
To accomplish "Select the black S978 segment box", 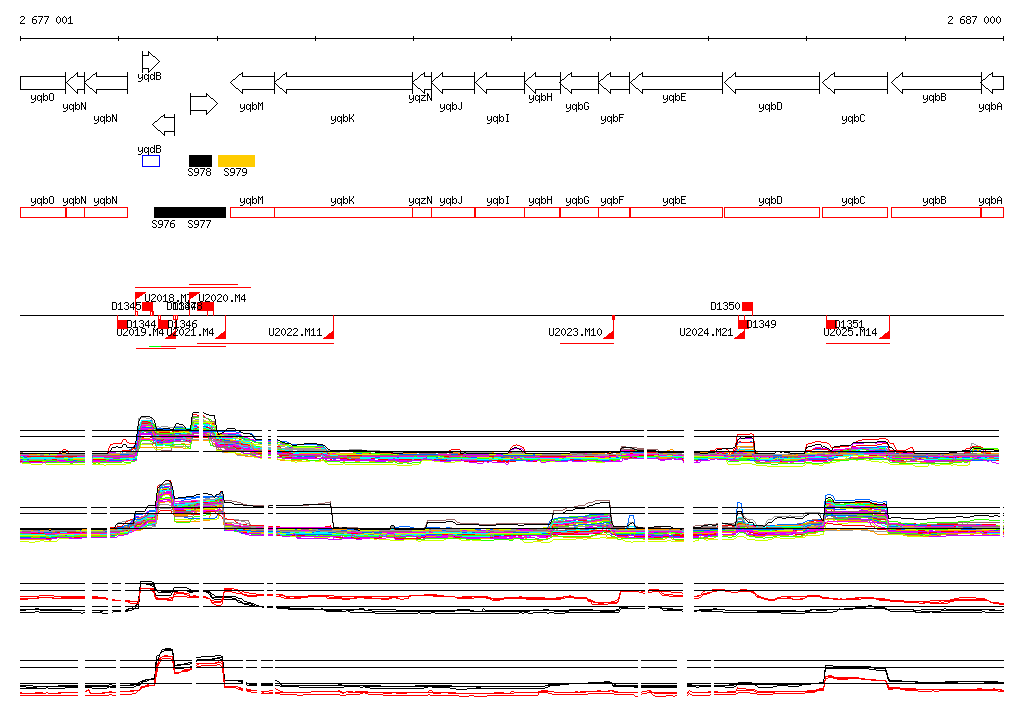I will (x=200, y=161).
